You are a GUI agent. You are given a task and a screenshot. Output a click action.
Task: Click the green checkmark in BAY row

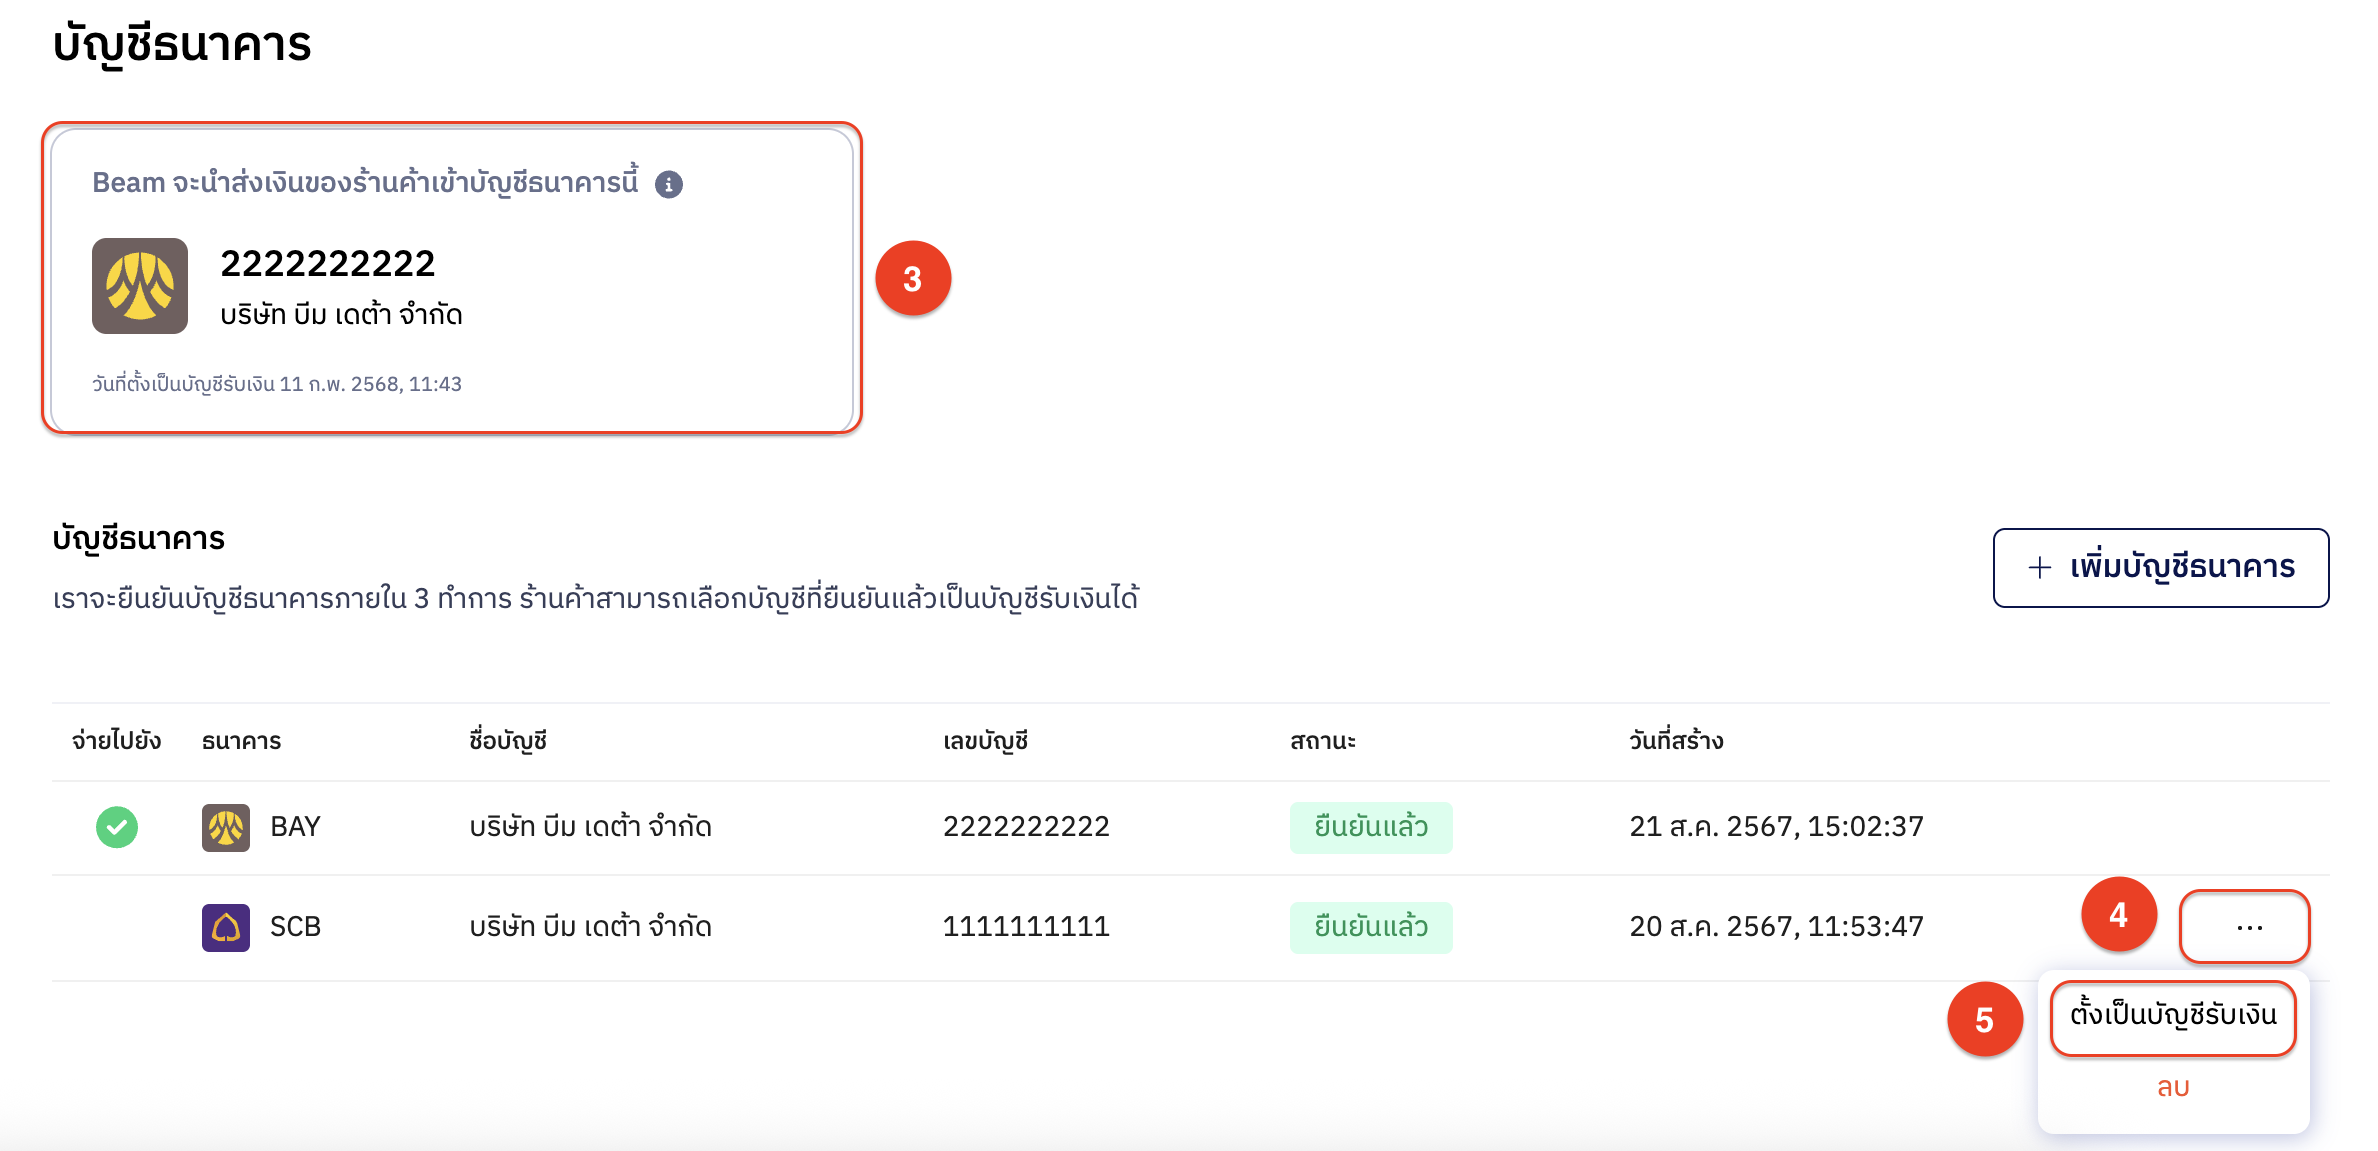tap(117, 827)
